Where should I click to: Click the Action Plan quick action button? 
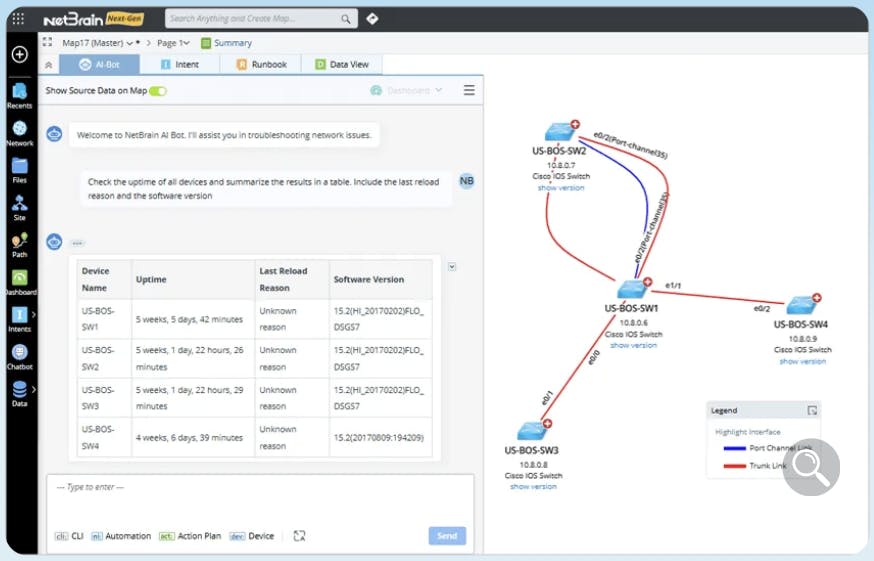[x=190, y=536]
